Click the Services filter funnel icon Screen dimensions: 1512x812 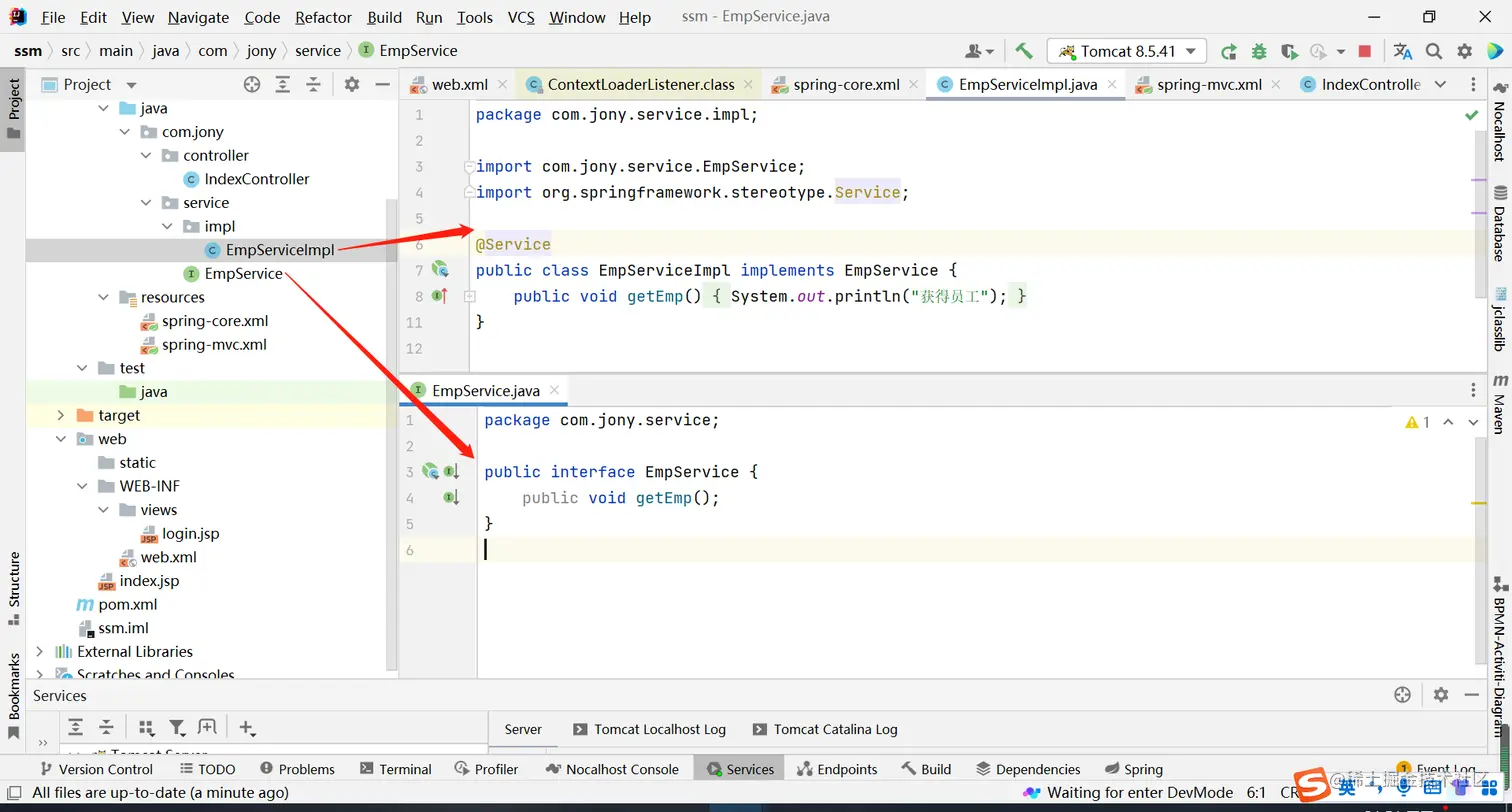pyautogui.click(x=177, y=728)
